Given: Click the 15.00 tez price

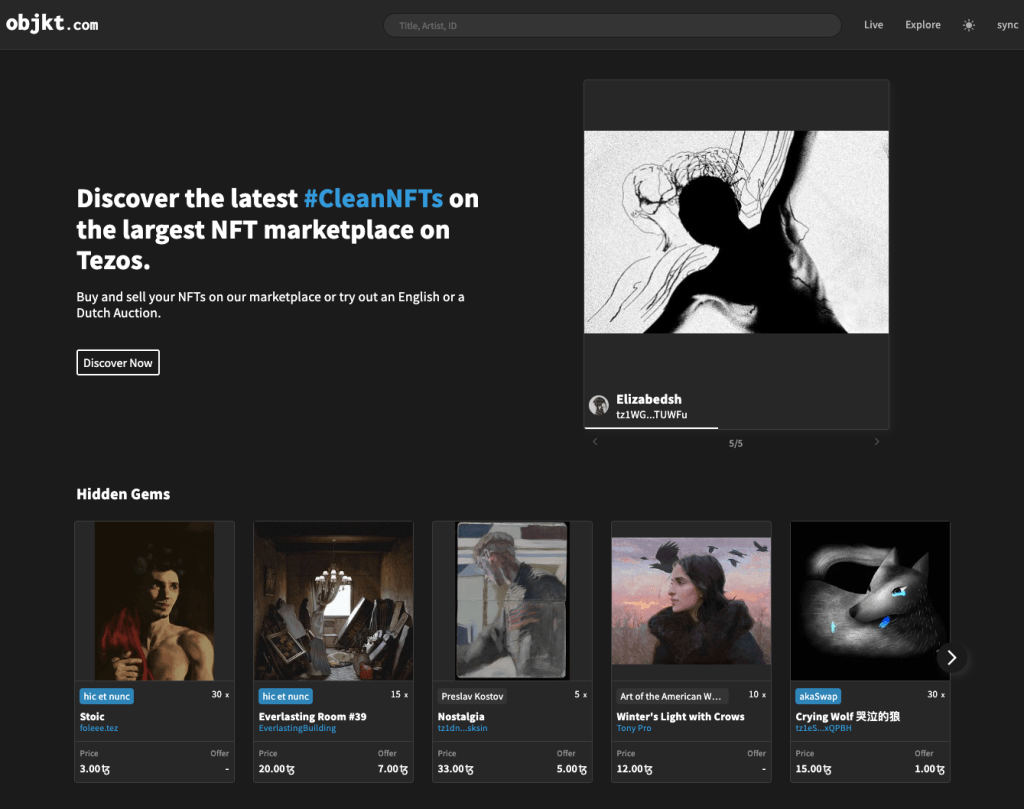Looking at the screenshot, I should point(813,769).
